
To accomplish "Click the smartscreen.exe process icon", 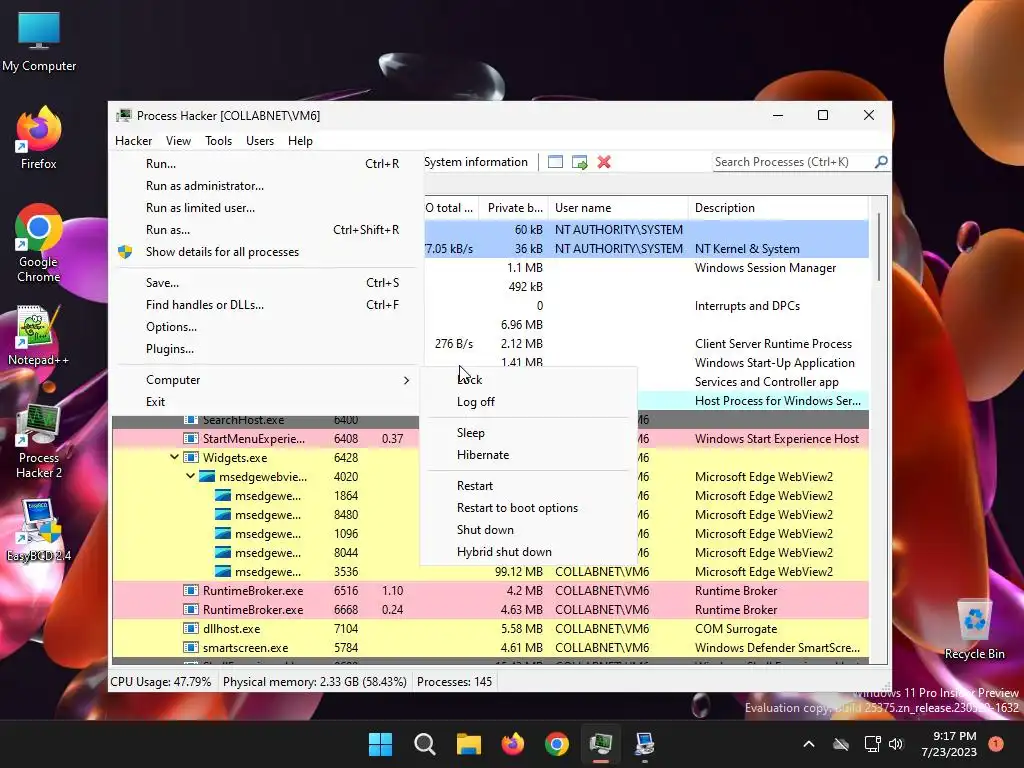I will pos(191,648).
